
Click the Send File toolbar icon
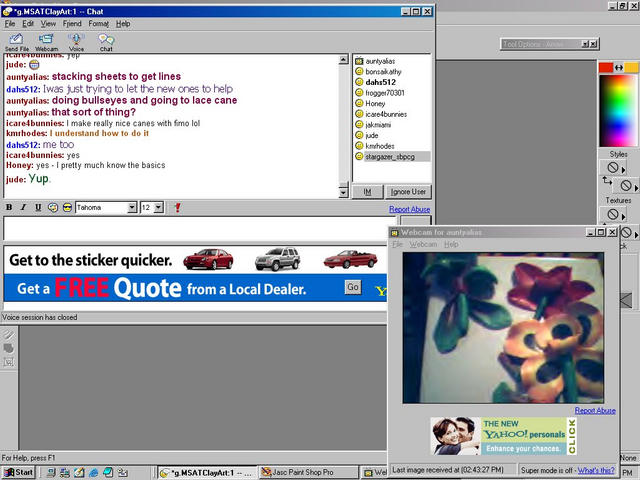click(16, 42)
